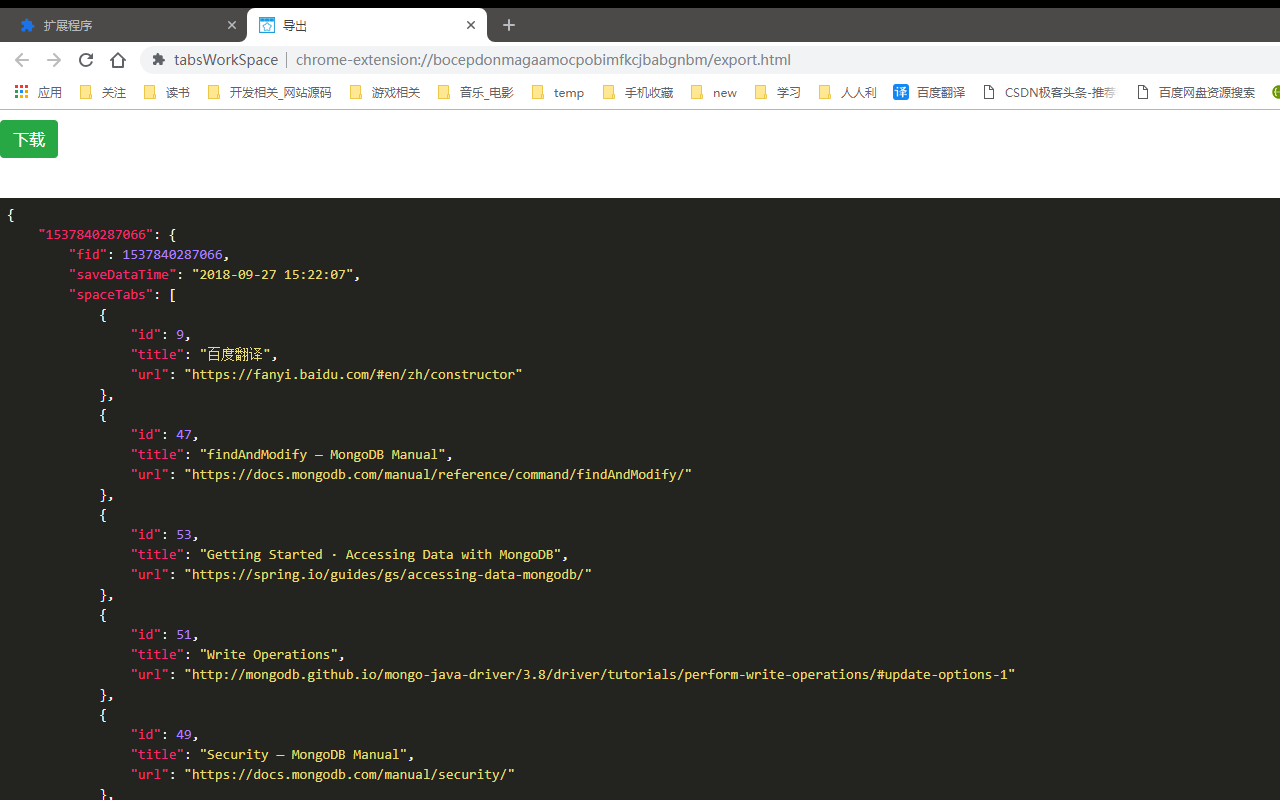Go forward to next page

tap(54, 60)
